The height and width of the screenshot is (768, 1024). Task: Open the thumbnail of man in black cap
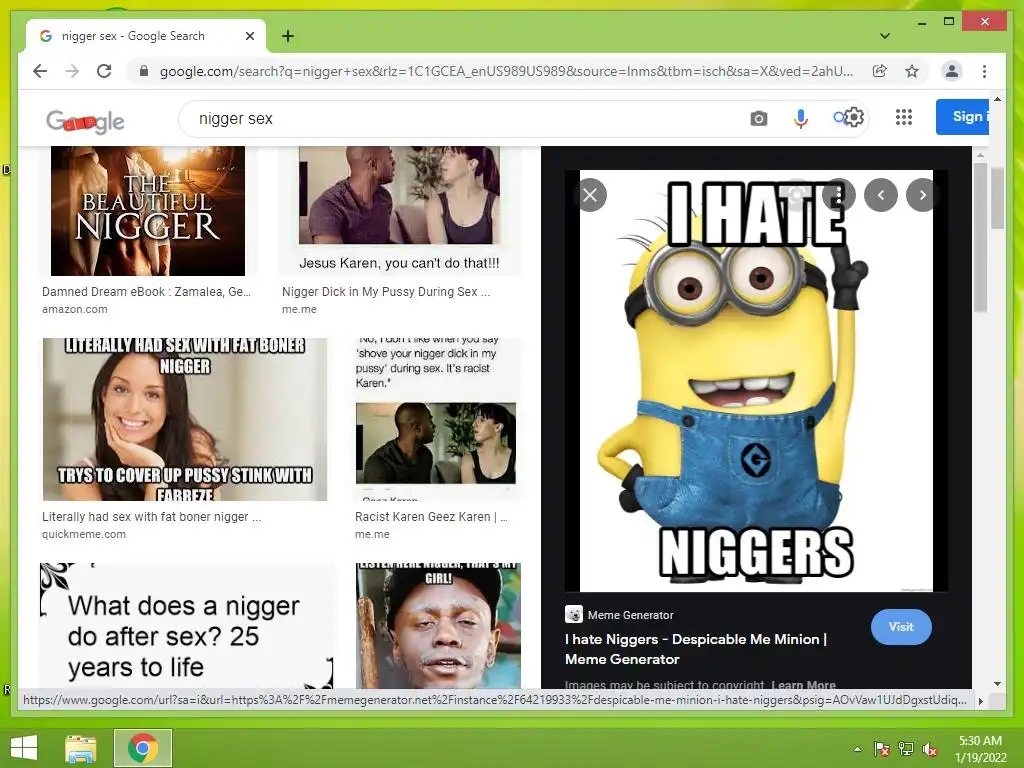pyautogui.click(x=438, y=626)
